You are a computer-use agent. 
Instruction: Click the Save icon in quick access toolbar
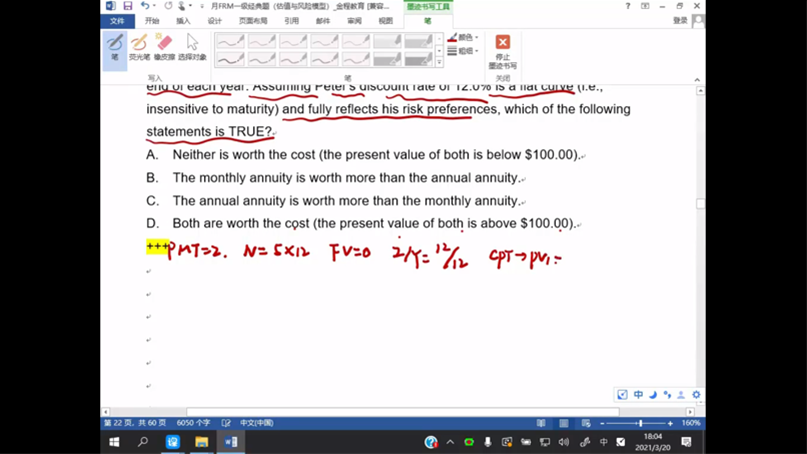[x=127, y=6]
